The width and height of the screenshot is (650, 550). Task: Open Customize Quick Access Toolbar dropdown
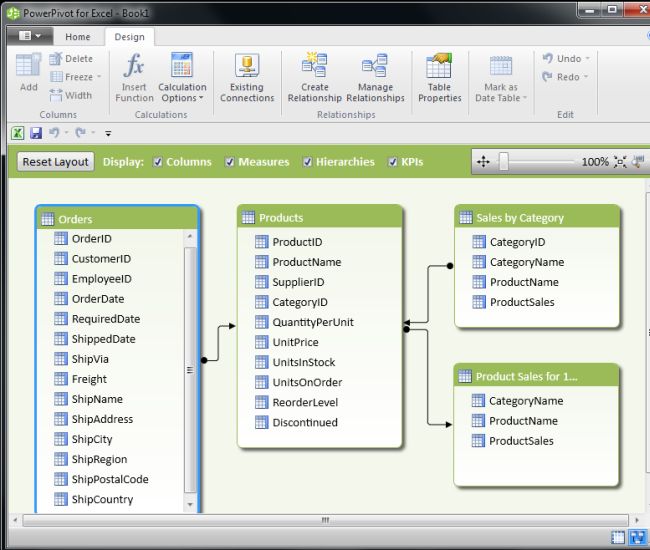coord(108,133)
